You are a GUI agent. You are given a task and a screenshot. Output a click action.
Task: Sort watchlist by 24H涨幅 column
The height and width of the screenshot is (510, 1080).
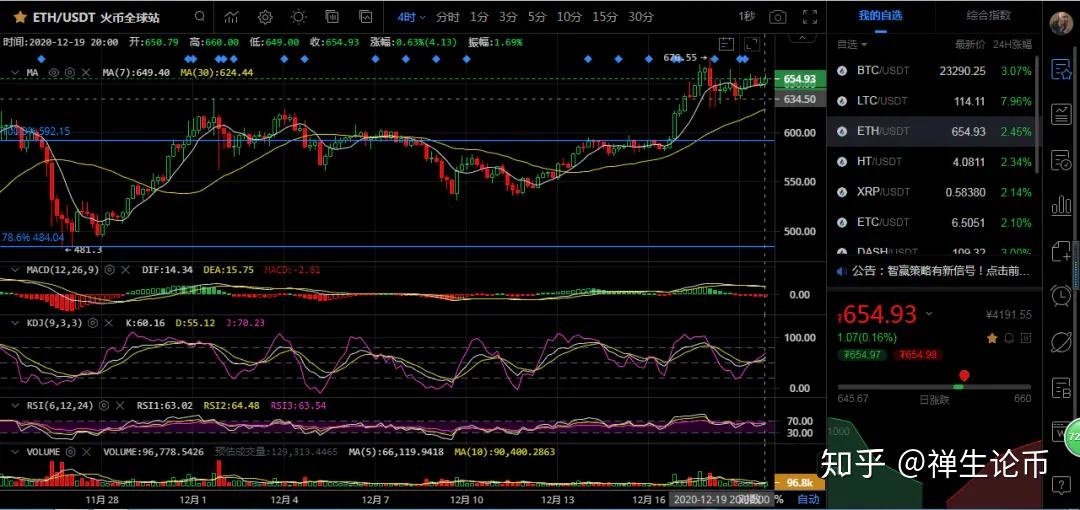tap(1012, 44)
